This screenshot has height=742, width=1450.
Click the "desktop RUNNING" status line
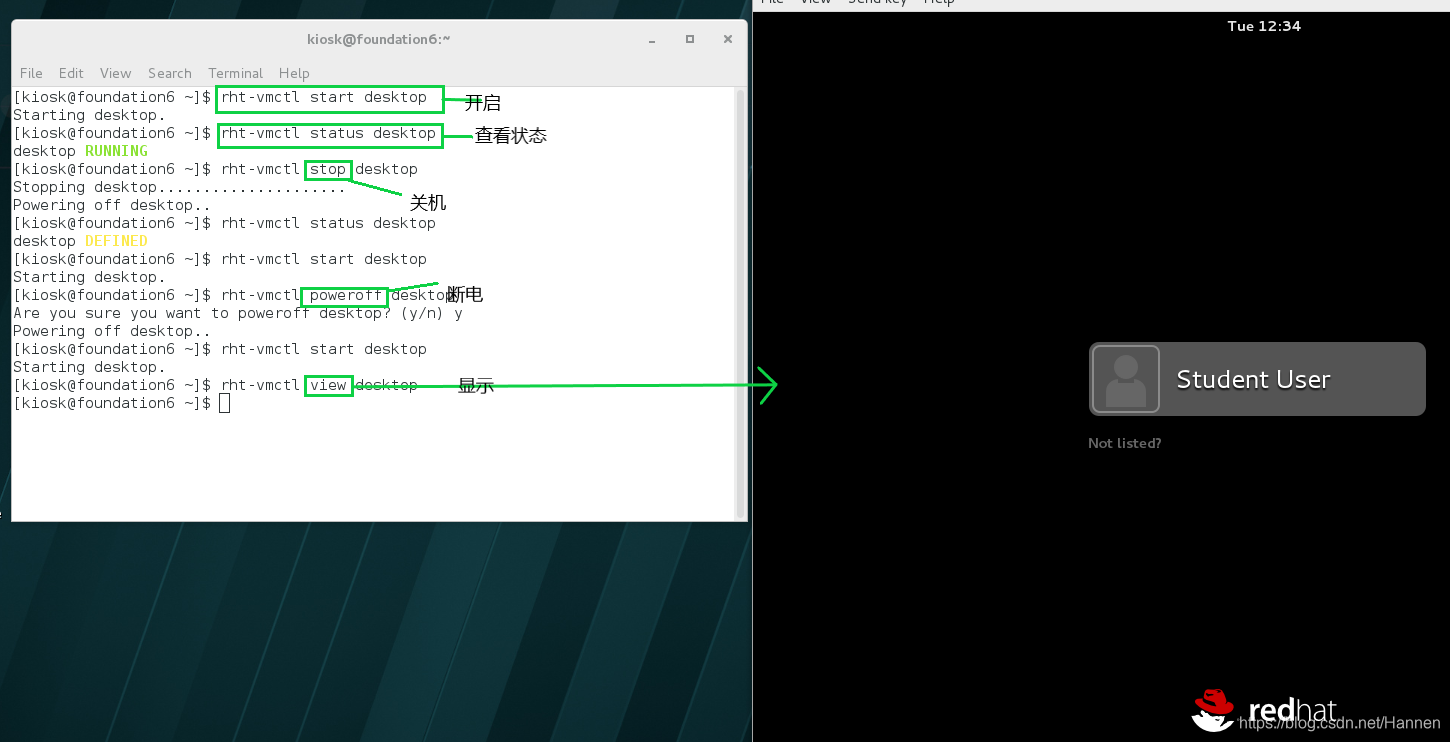80,151
